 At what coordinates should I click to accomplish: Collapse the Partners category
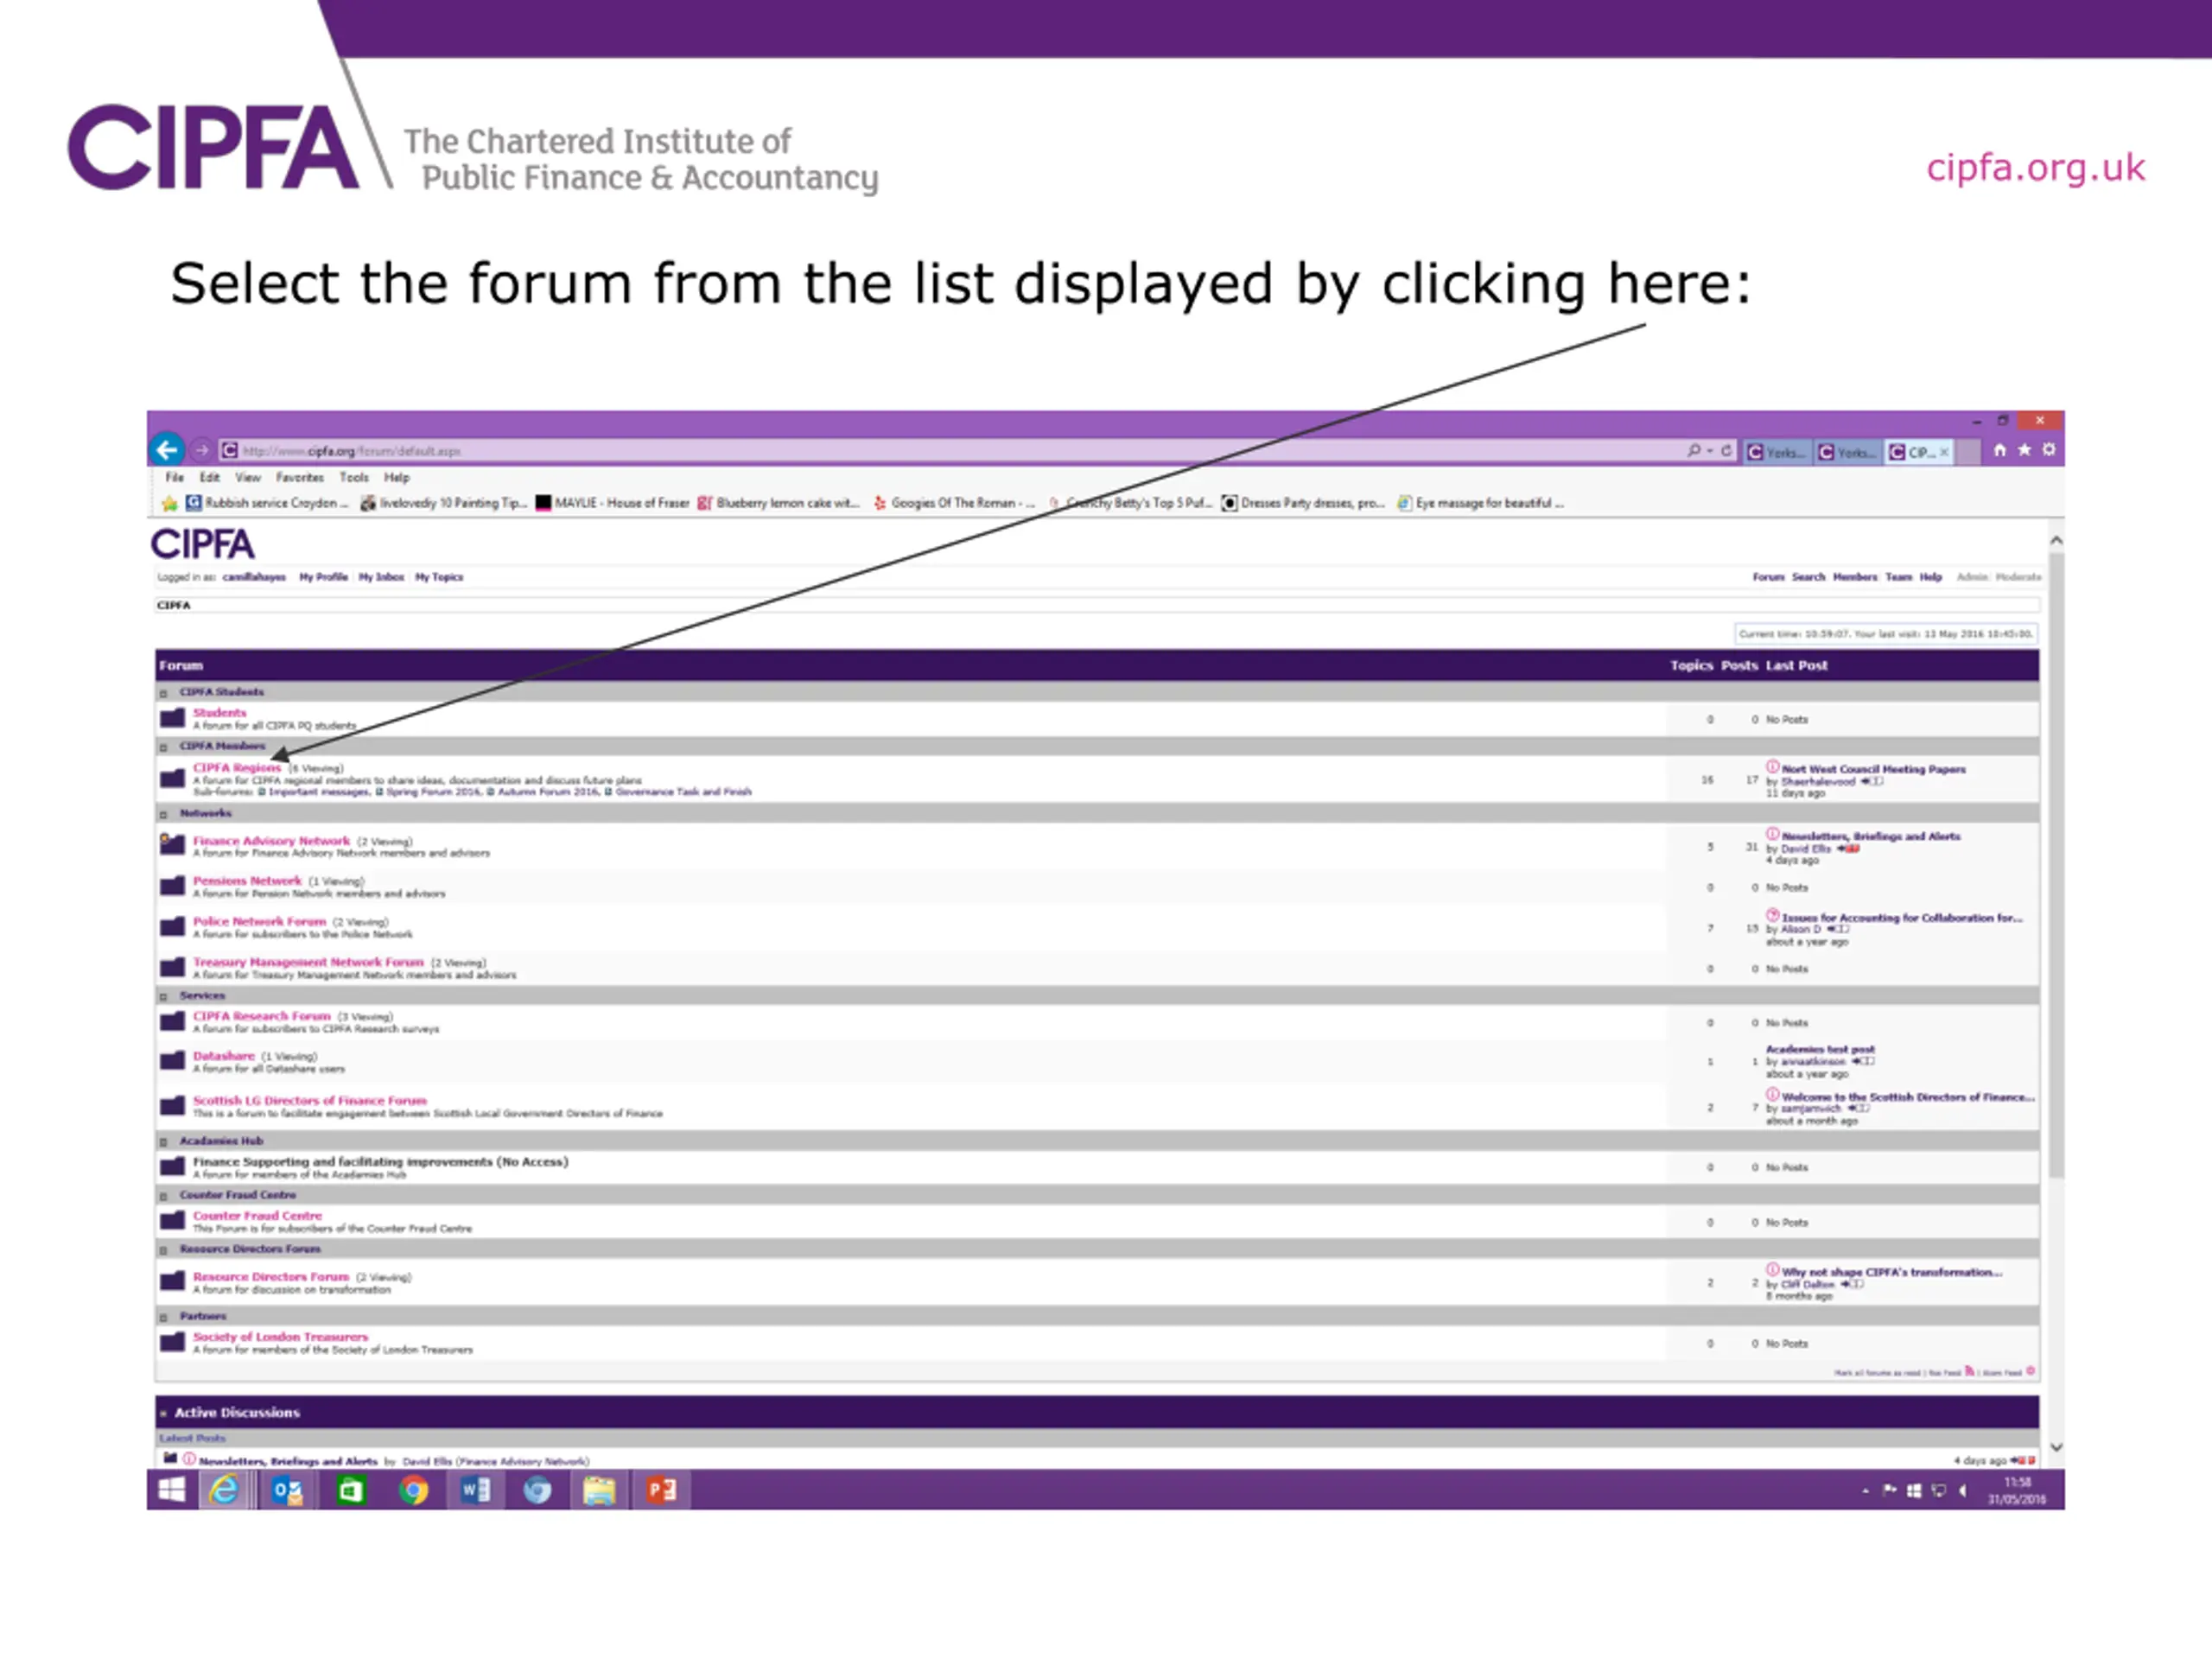(x=164, y=1317)
